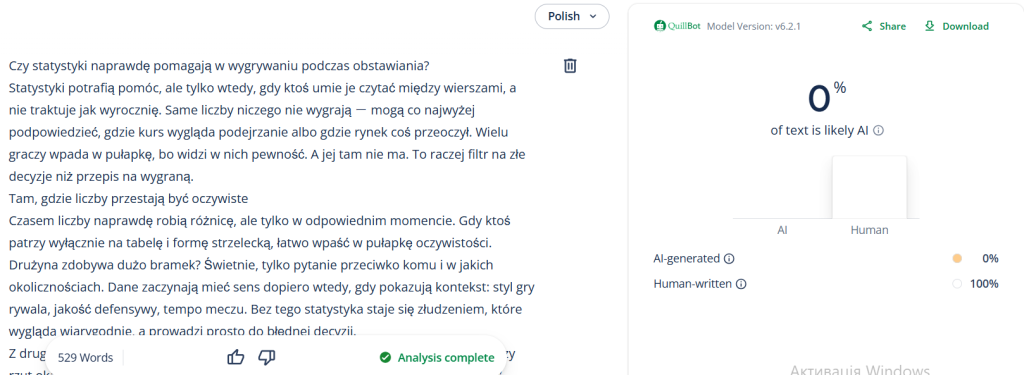The height and width of the screenshot is (375, 1024).
Task: Open the Polish language dropdown
Action: coord(571,16)
